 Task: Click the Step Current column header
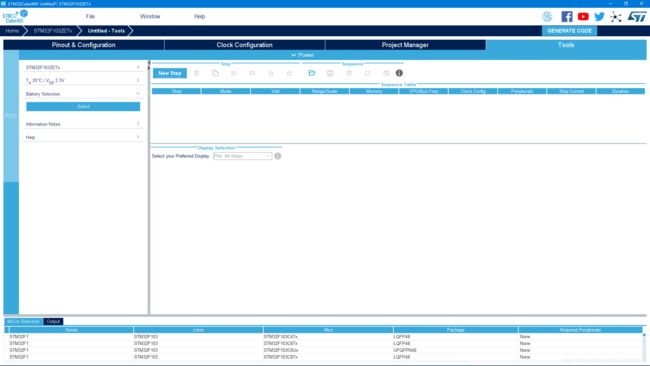pyautogui.click(x=571, y=91)
